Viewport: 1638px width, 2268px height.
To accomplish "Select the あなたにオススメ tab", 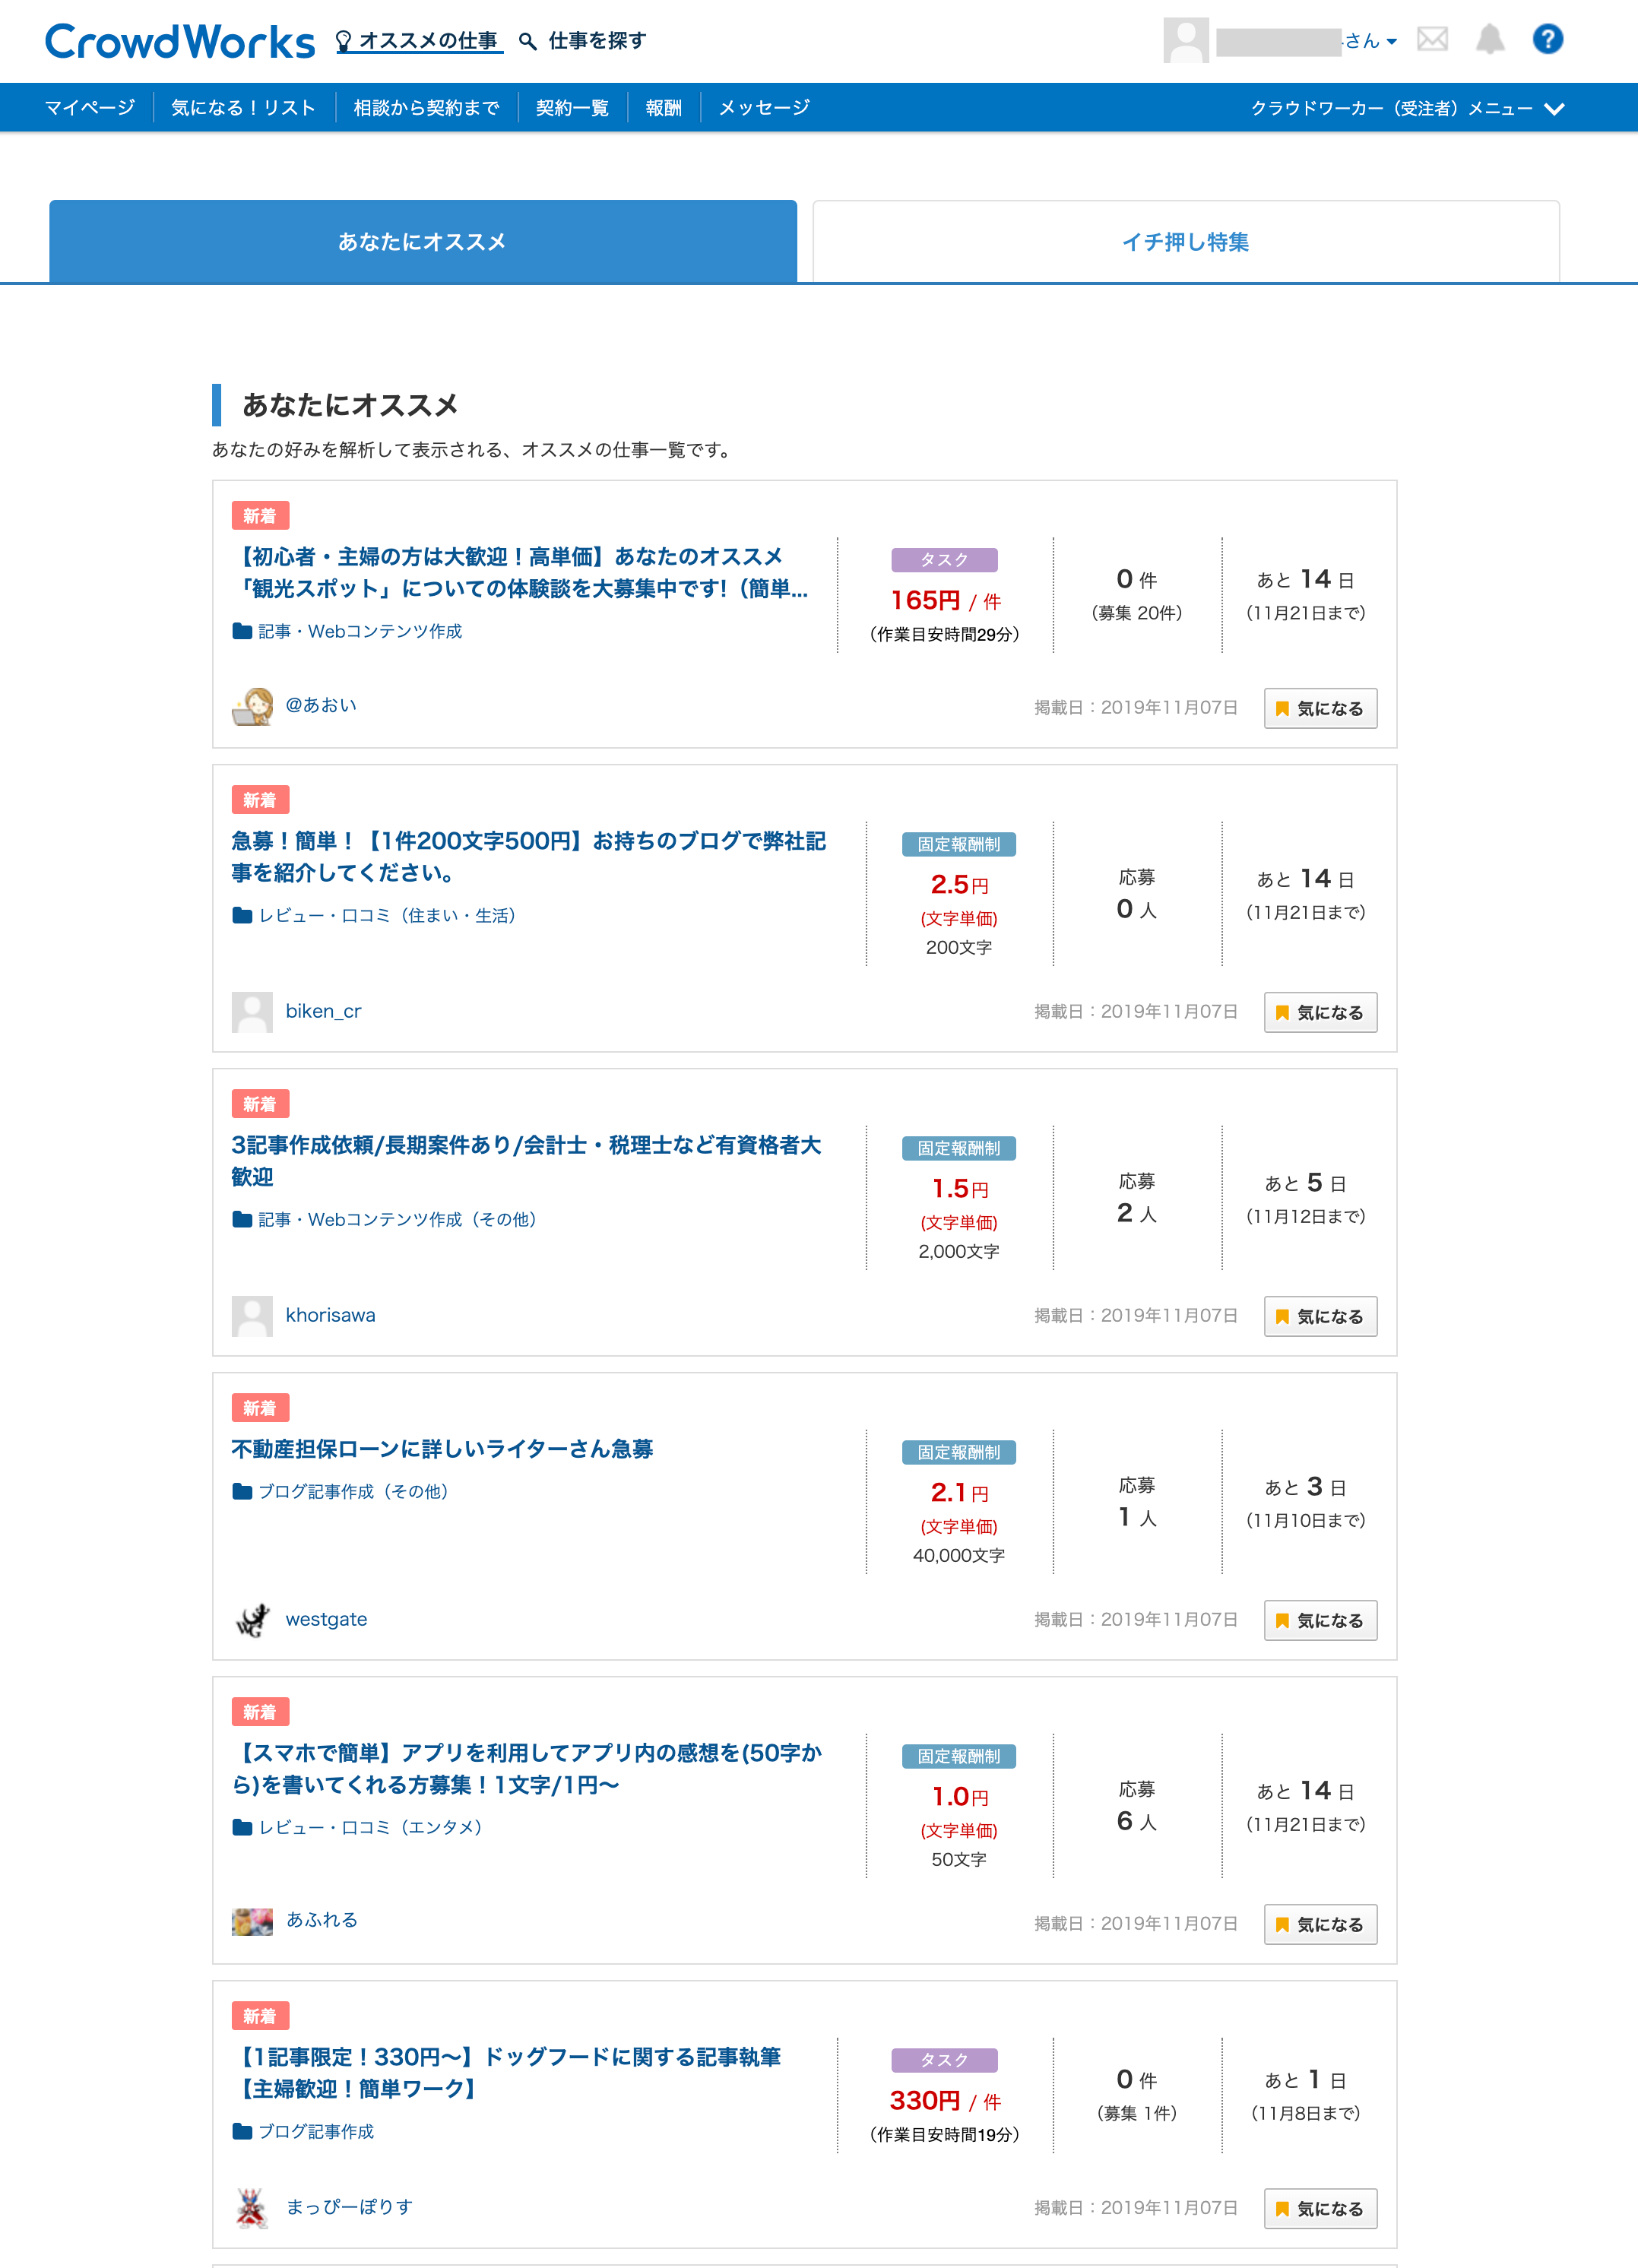I will (422, 242).
